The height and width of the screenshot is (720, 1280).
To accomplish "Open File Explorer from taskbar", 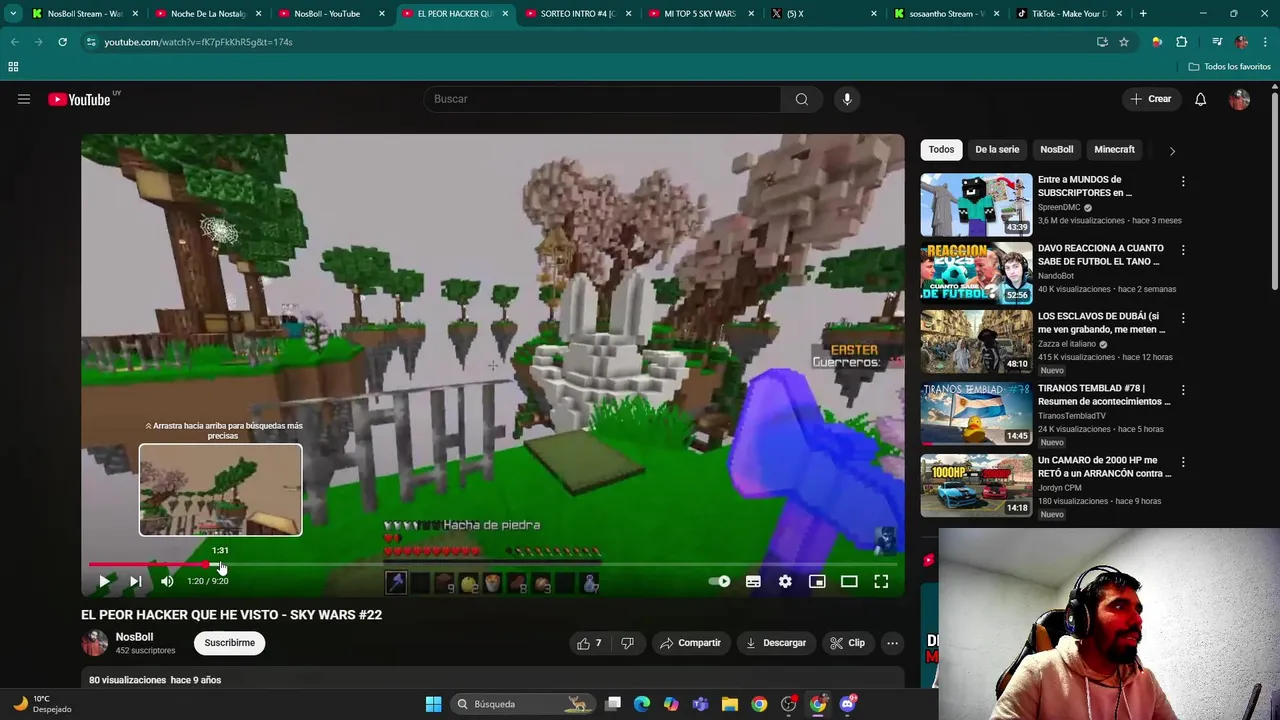I will tap(730, 704).
